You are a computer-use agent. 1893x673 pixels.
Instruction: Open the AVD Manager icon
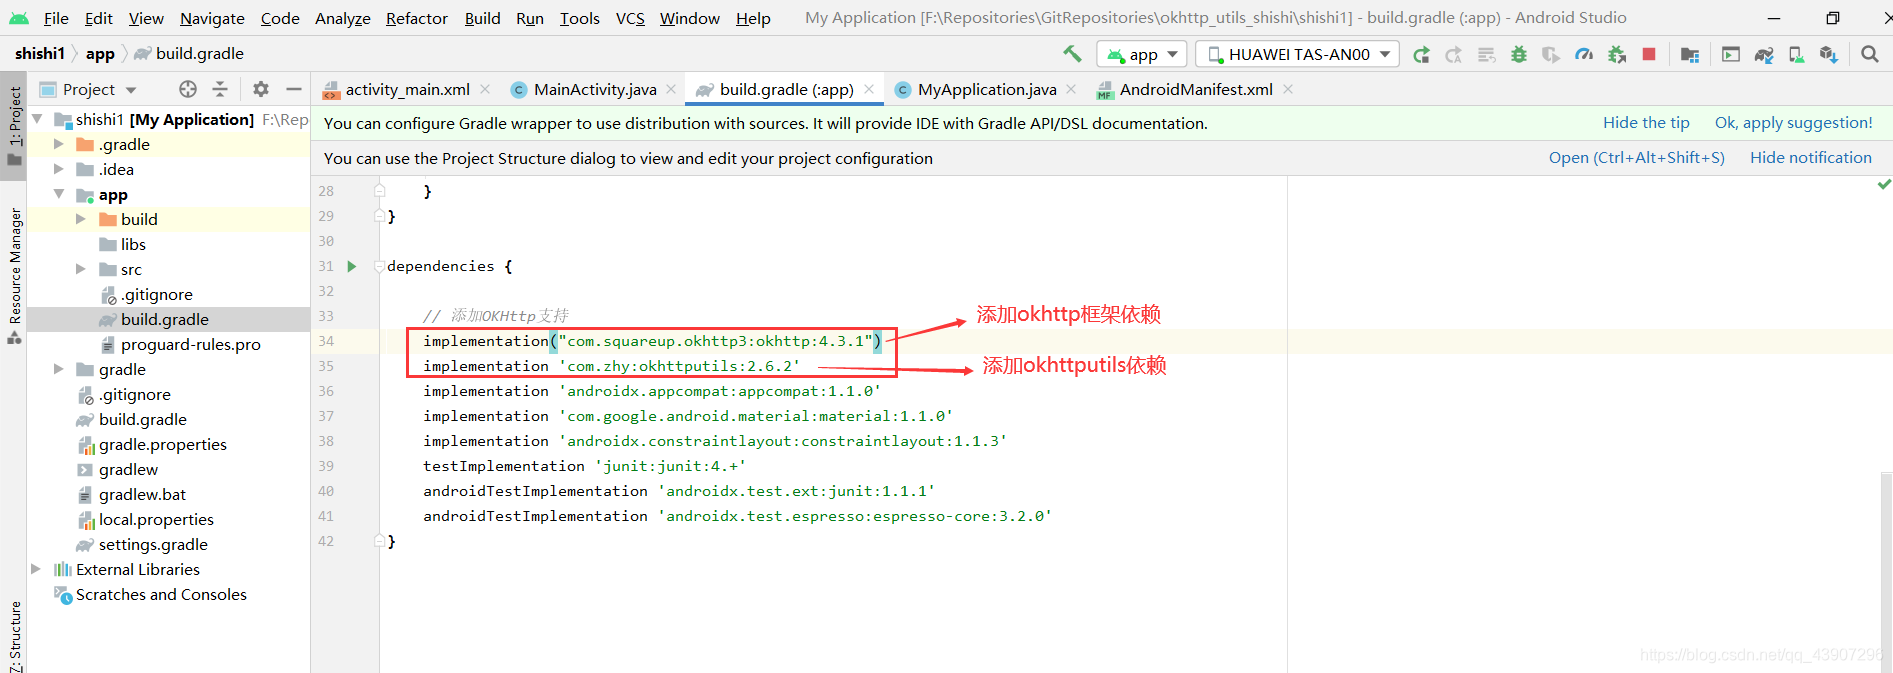[x=1797, y=54]
